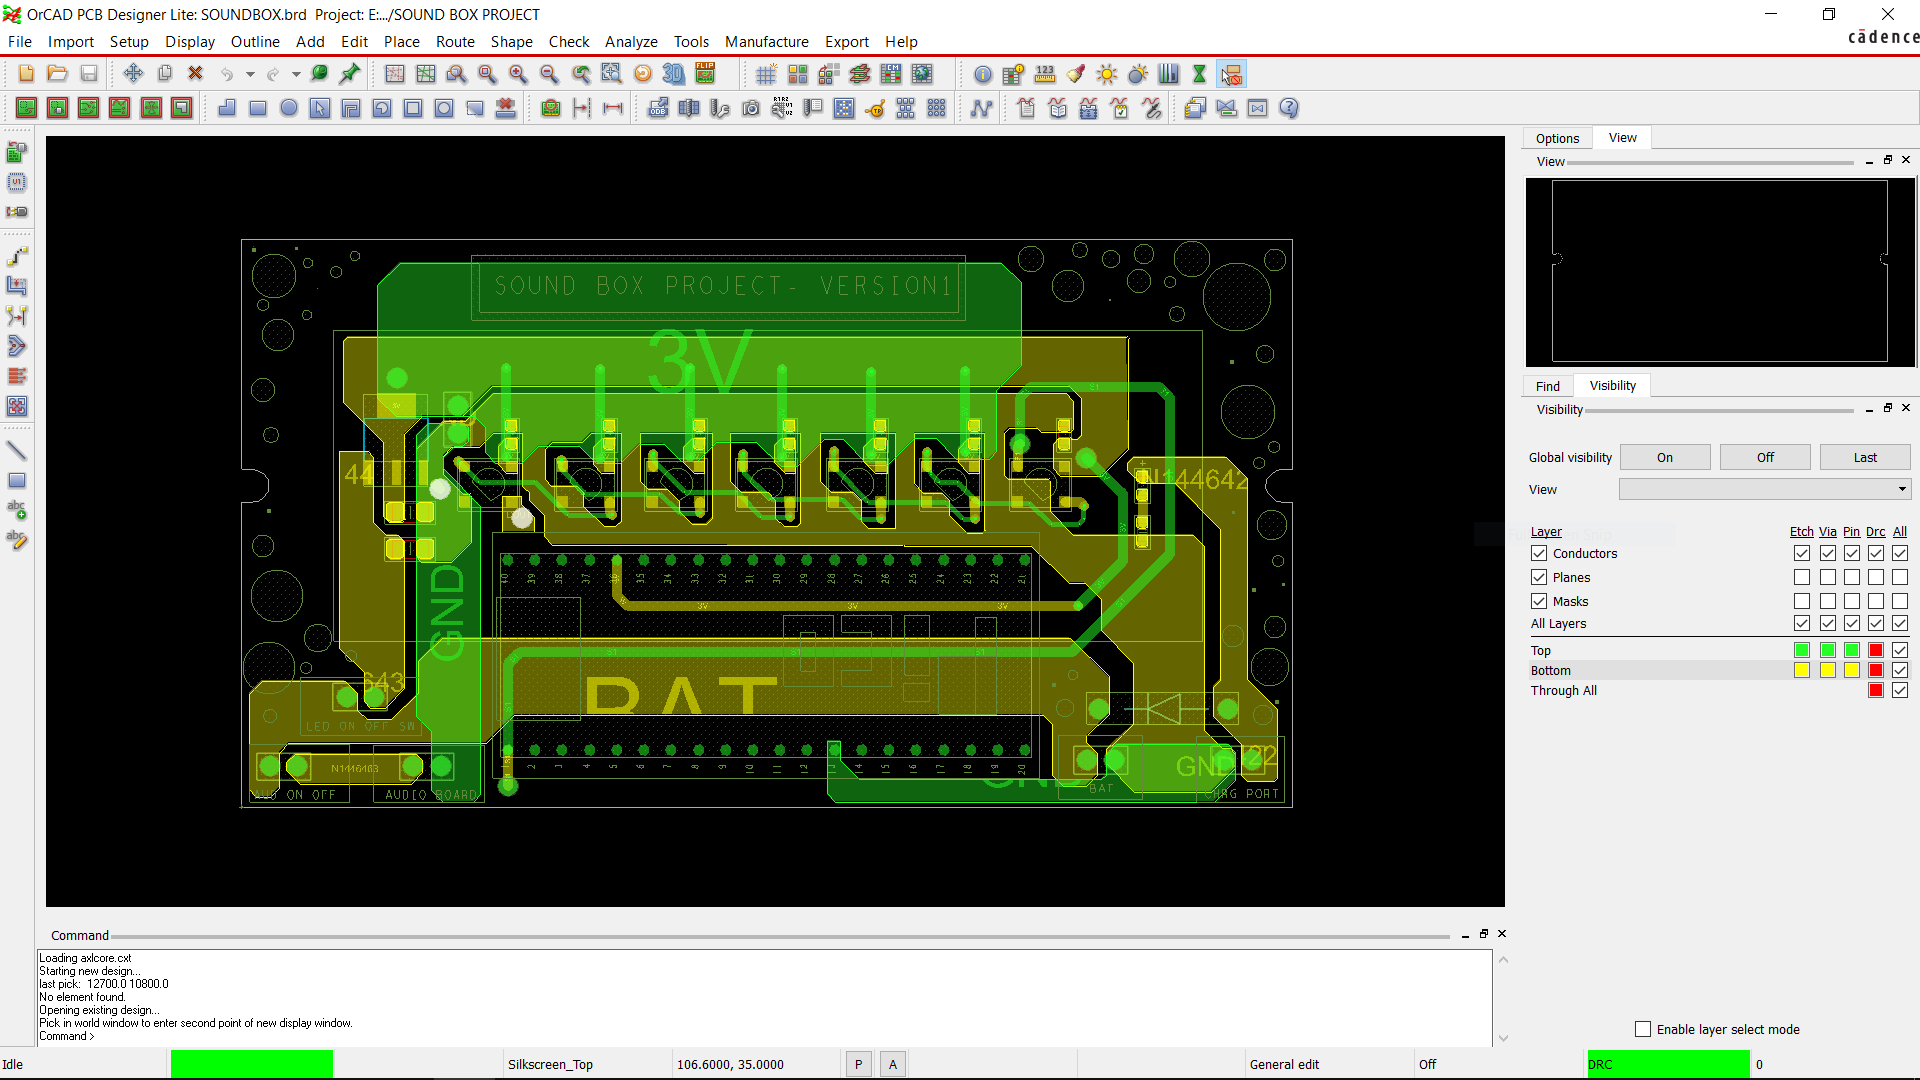Click the red X Delete icon
This screenshot has height=1080, width=1920.
(195, 74)
